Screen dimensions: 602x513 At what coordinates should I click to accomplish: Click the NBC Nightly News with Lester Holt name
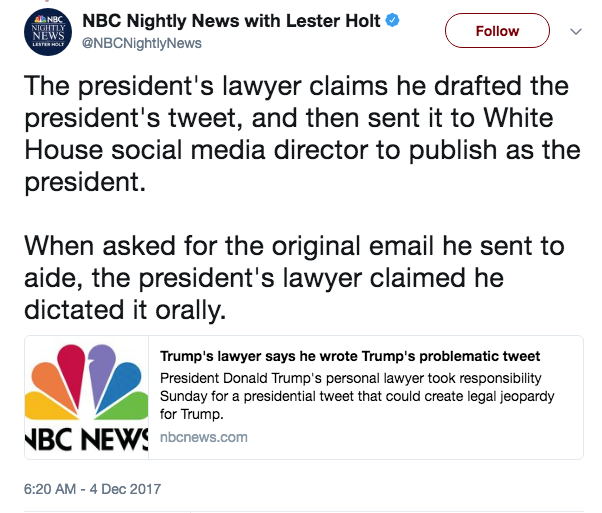(x=231, y=21)
